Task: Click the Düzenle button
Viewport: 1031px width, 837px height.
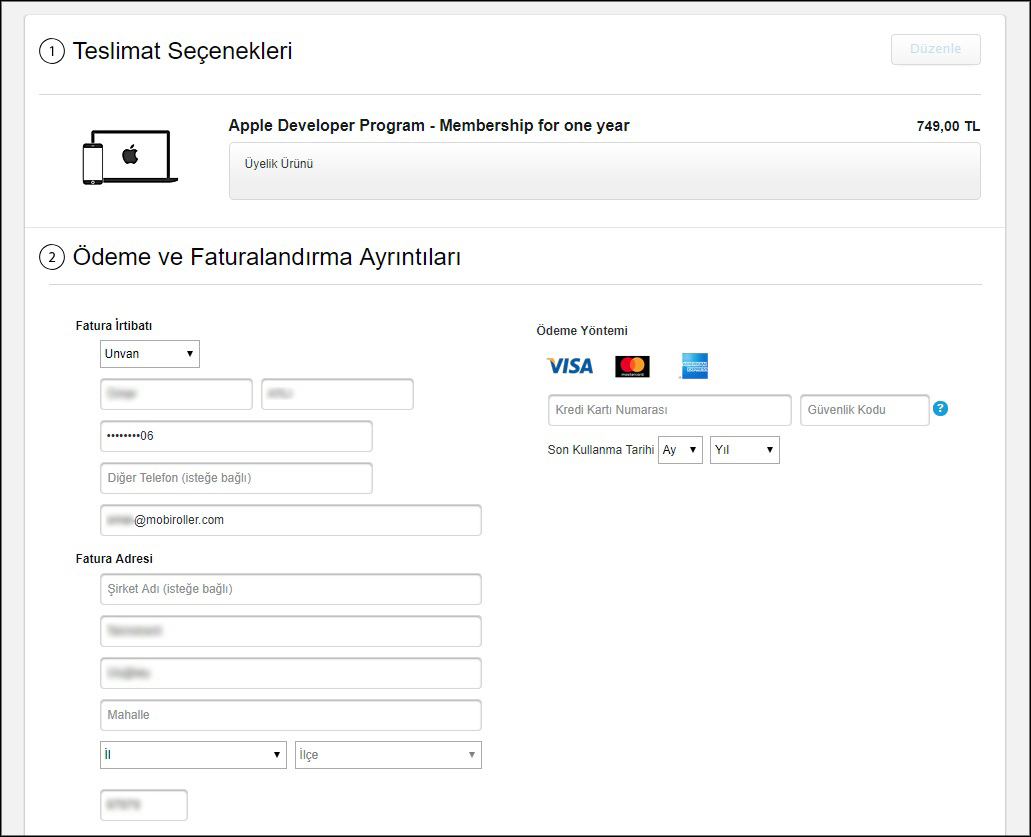Action: (x=936, y=49)
